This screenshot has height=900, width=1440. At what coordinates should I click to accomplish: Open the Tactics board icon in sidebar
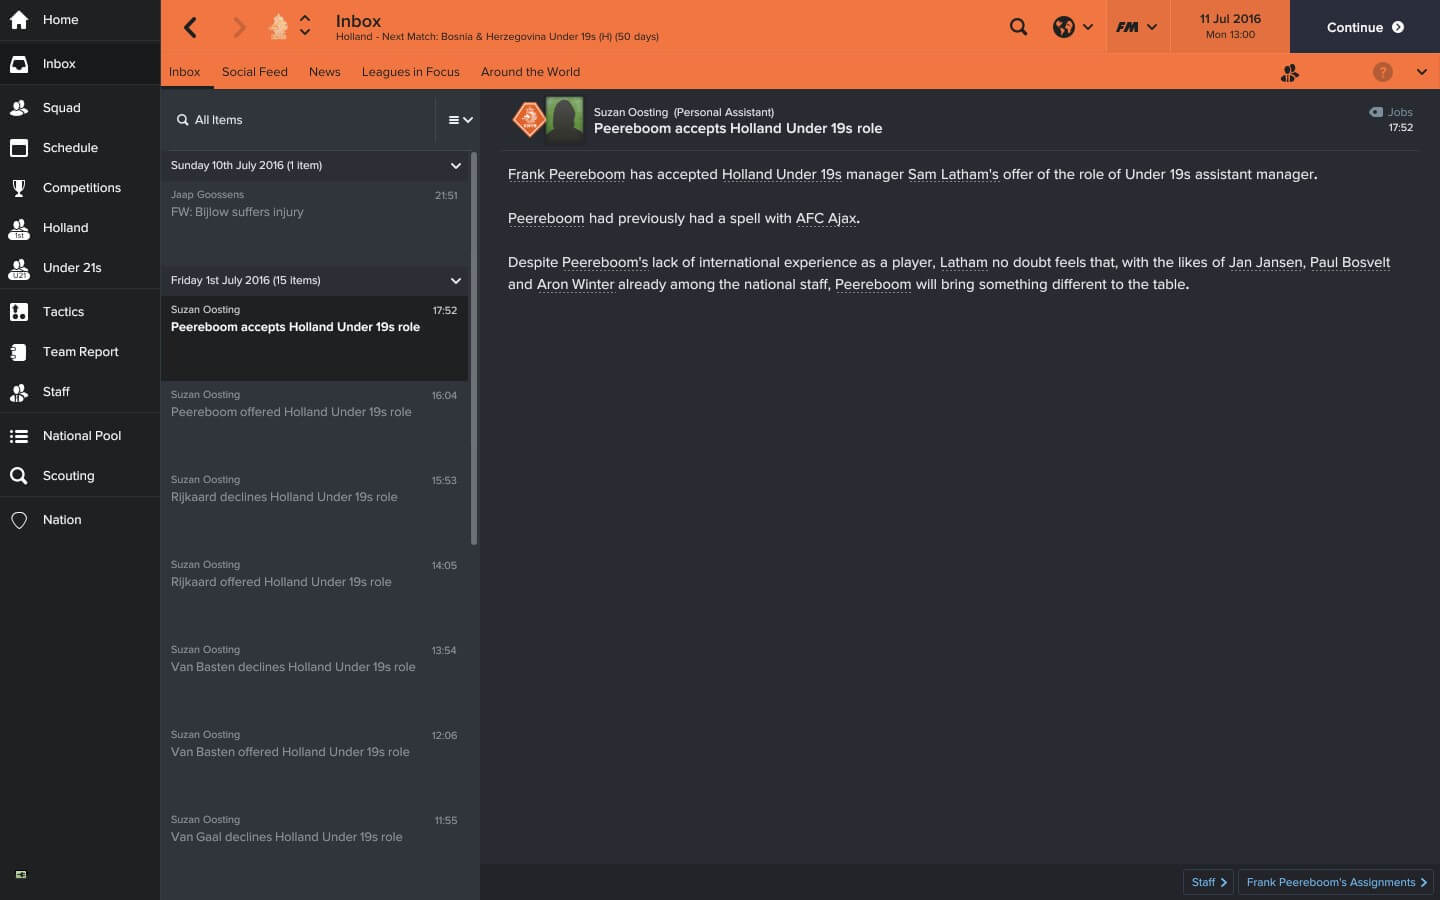pos(19,312)
